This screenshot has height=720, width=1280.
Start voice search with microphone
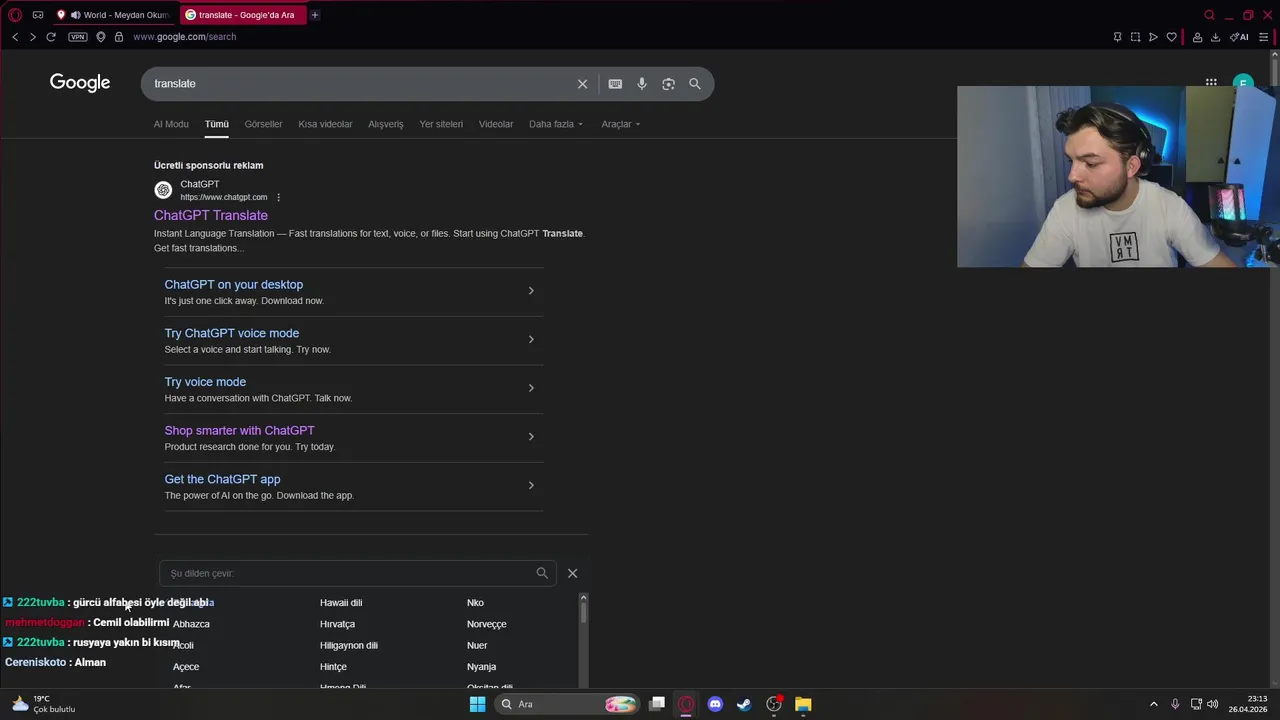pos(642,84)
